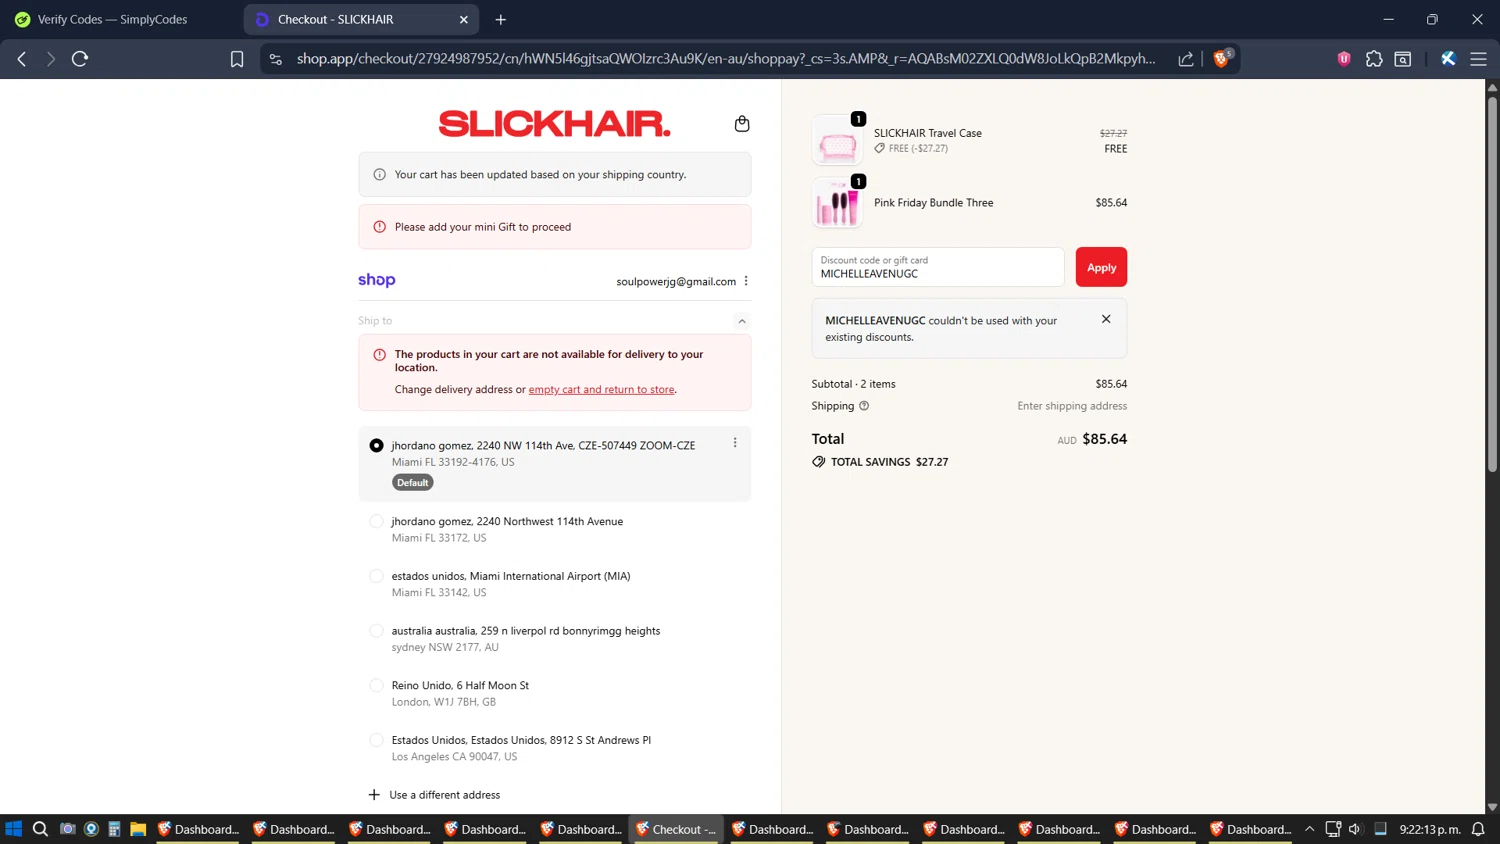Apply the discount code
The image size is (1500, 844).
[1101, 267]
